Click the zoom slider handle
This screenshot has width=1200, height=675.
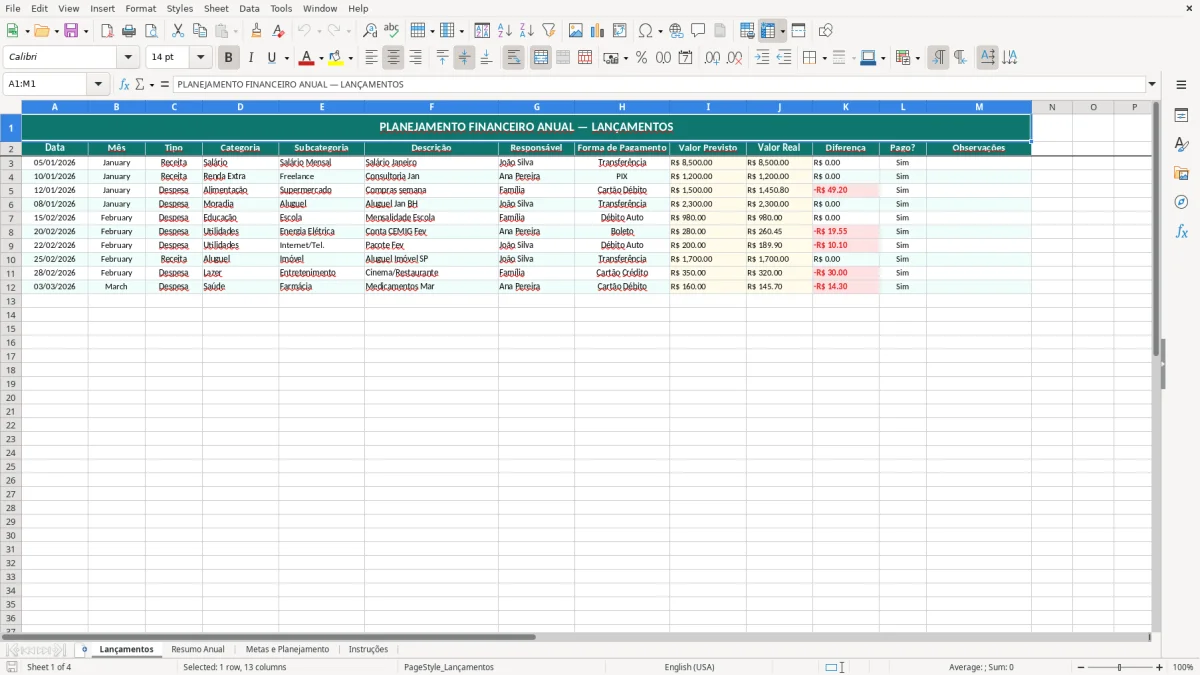[1120, 667]
